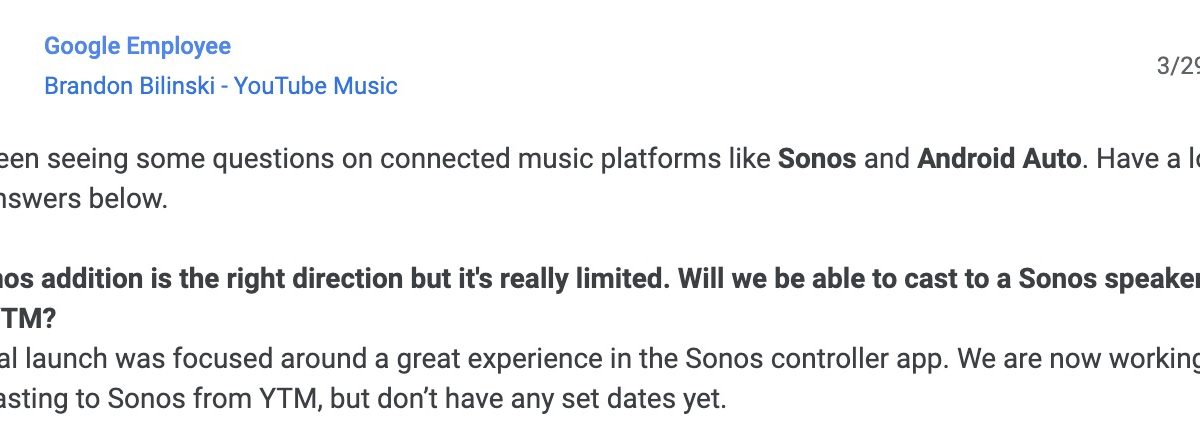Screen dimensions: 1200x428
Task: Click the "nswers below." text line
Action: tap(84, 198)
